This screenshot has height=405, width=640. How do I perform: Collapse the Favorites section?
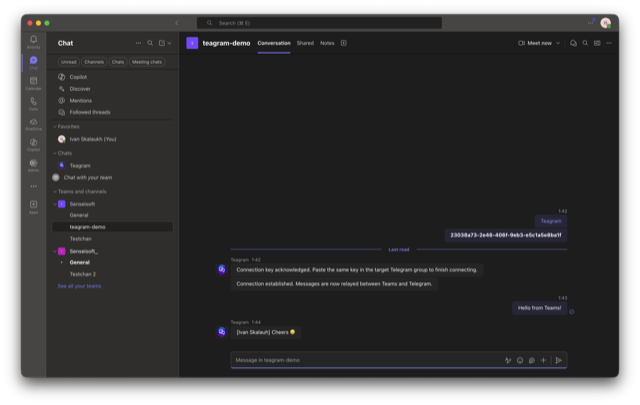click(55, 127)
